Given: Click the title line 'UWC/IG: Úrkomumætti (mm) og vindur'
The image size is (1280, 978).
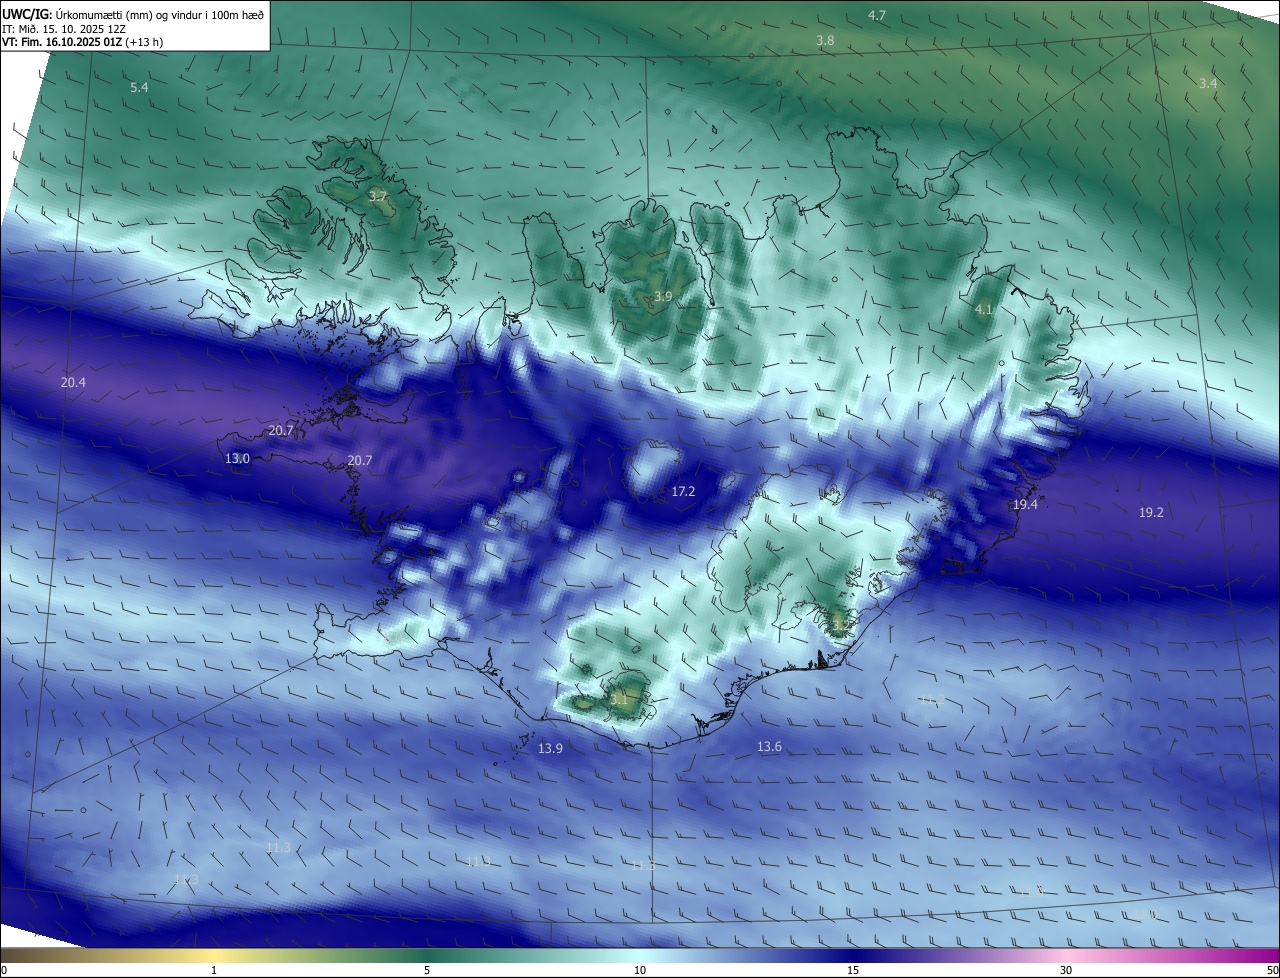Looking at the screenshot, I should click(133, 14).
